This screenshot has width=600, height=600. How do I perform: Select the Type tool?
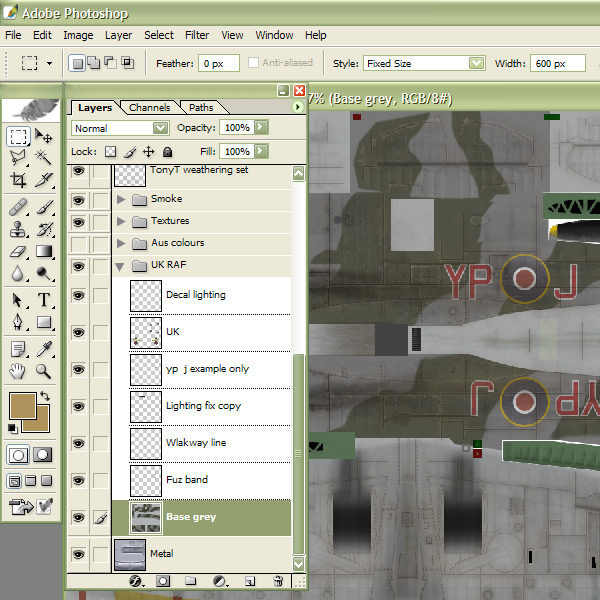[x=43, y=300]
